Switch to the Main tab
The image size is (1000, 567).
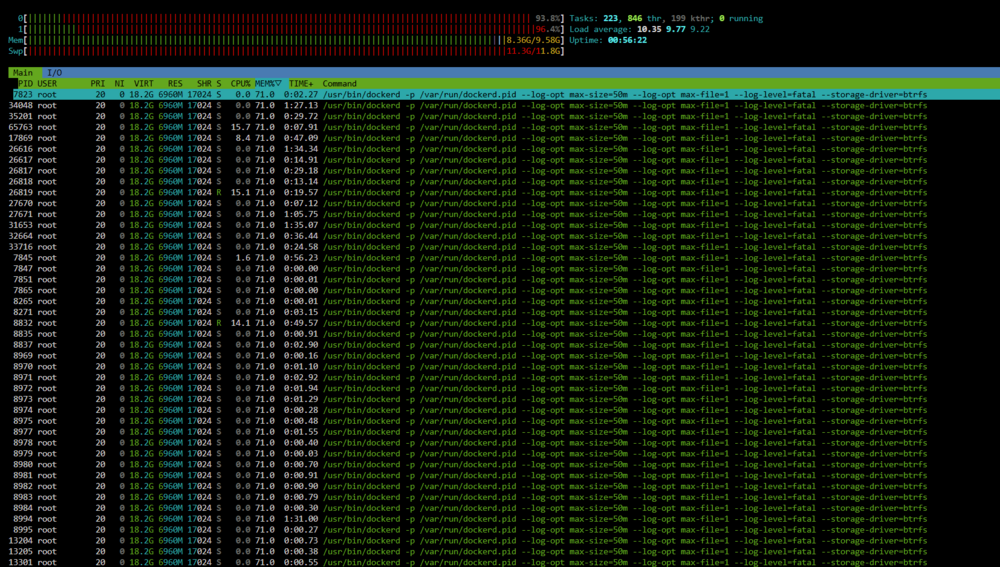point(24,73)
